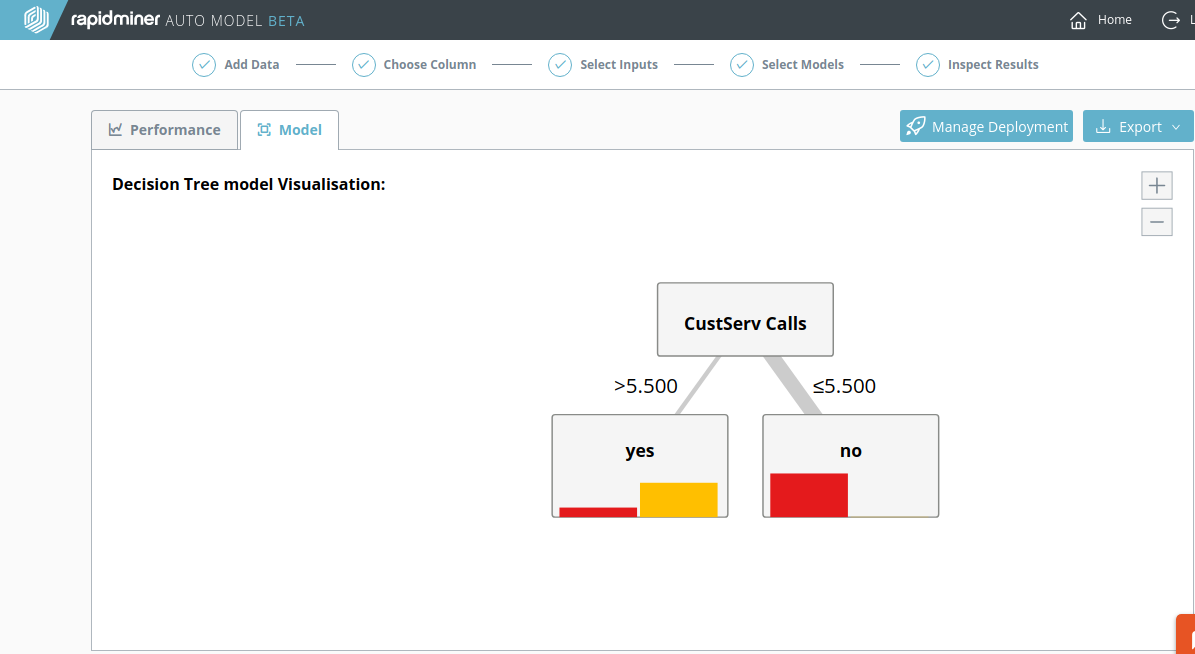Click the logout arrow icon
The width and height of the screenshot is (1195, 654).
pos(1171,20)
